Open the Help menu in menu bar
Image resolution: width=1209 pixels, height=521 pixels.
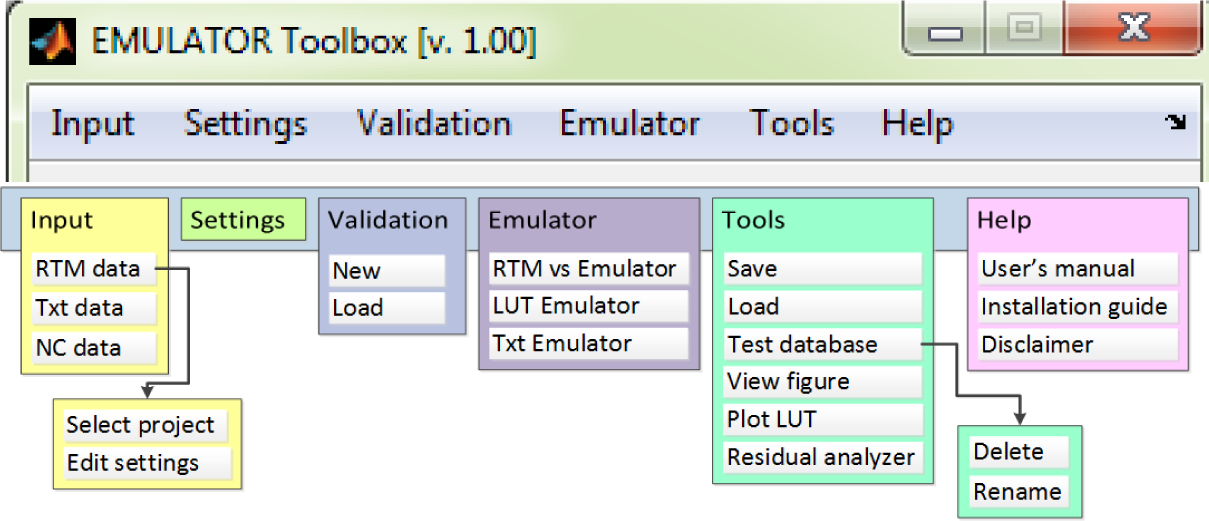tap(917, 124)
